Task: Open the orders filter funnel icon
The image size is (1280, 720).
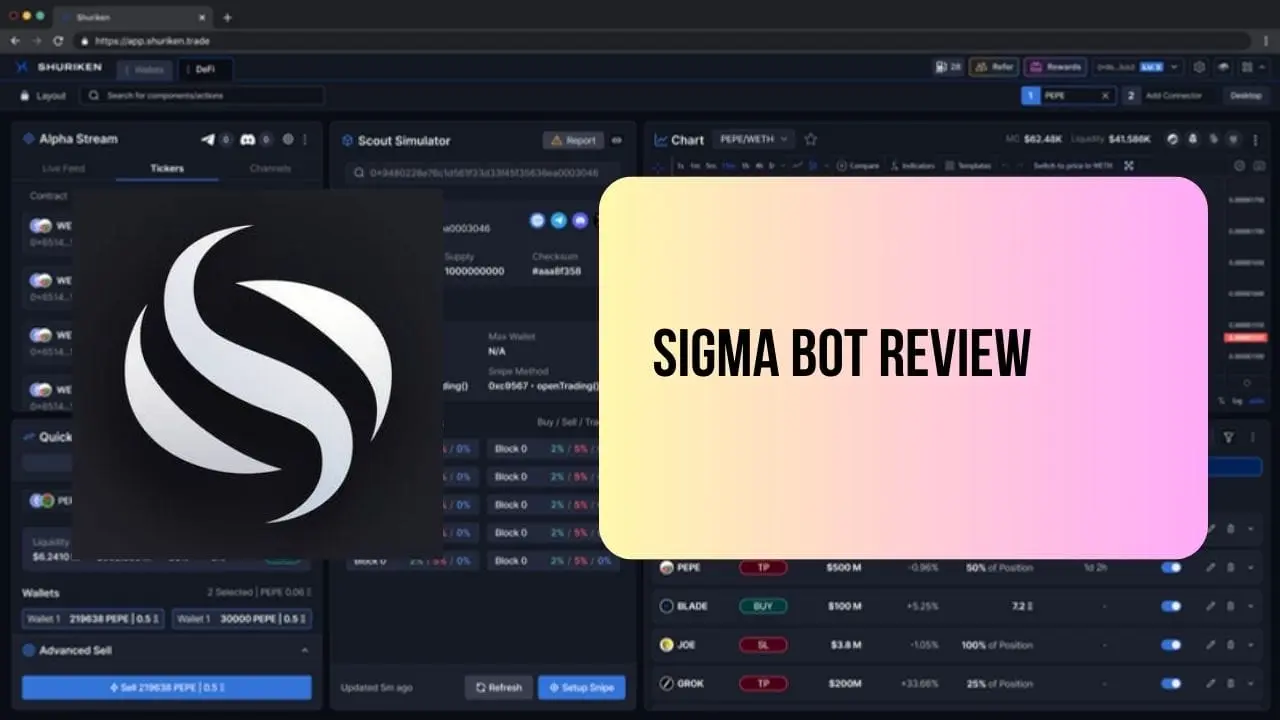Action: coord(1228,437)
